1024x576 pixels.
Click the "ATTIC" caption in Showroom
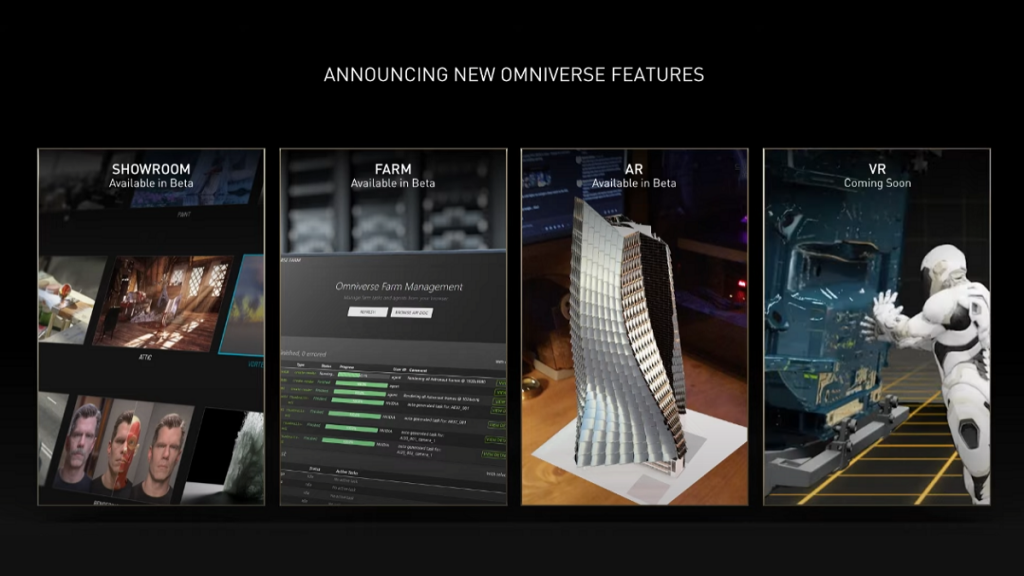pos(145,358)
